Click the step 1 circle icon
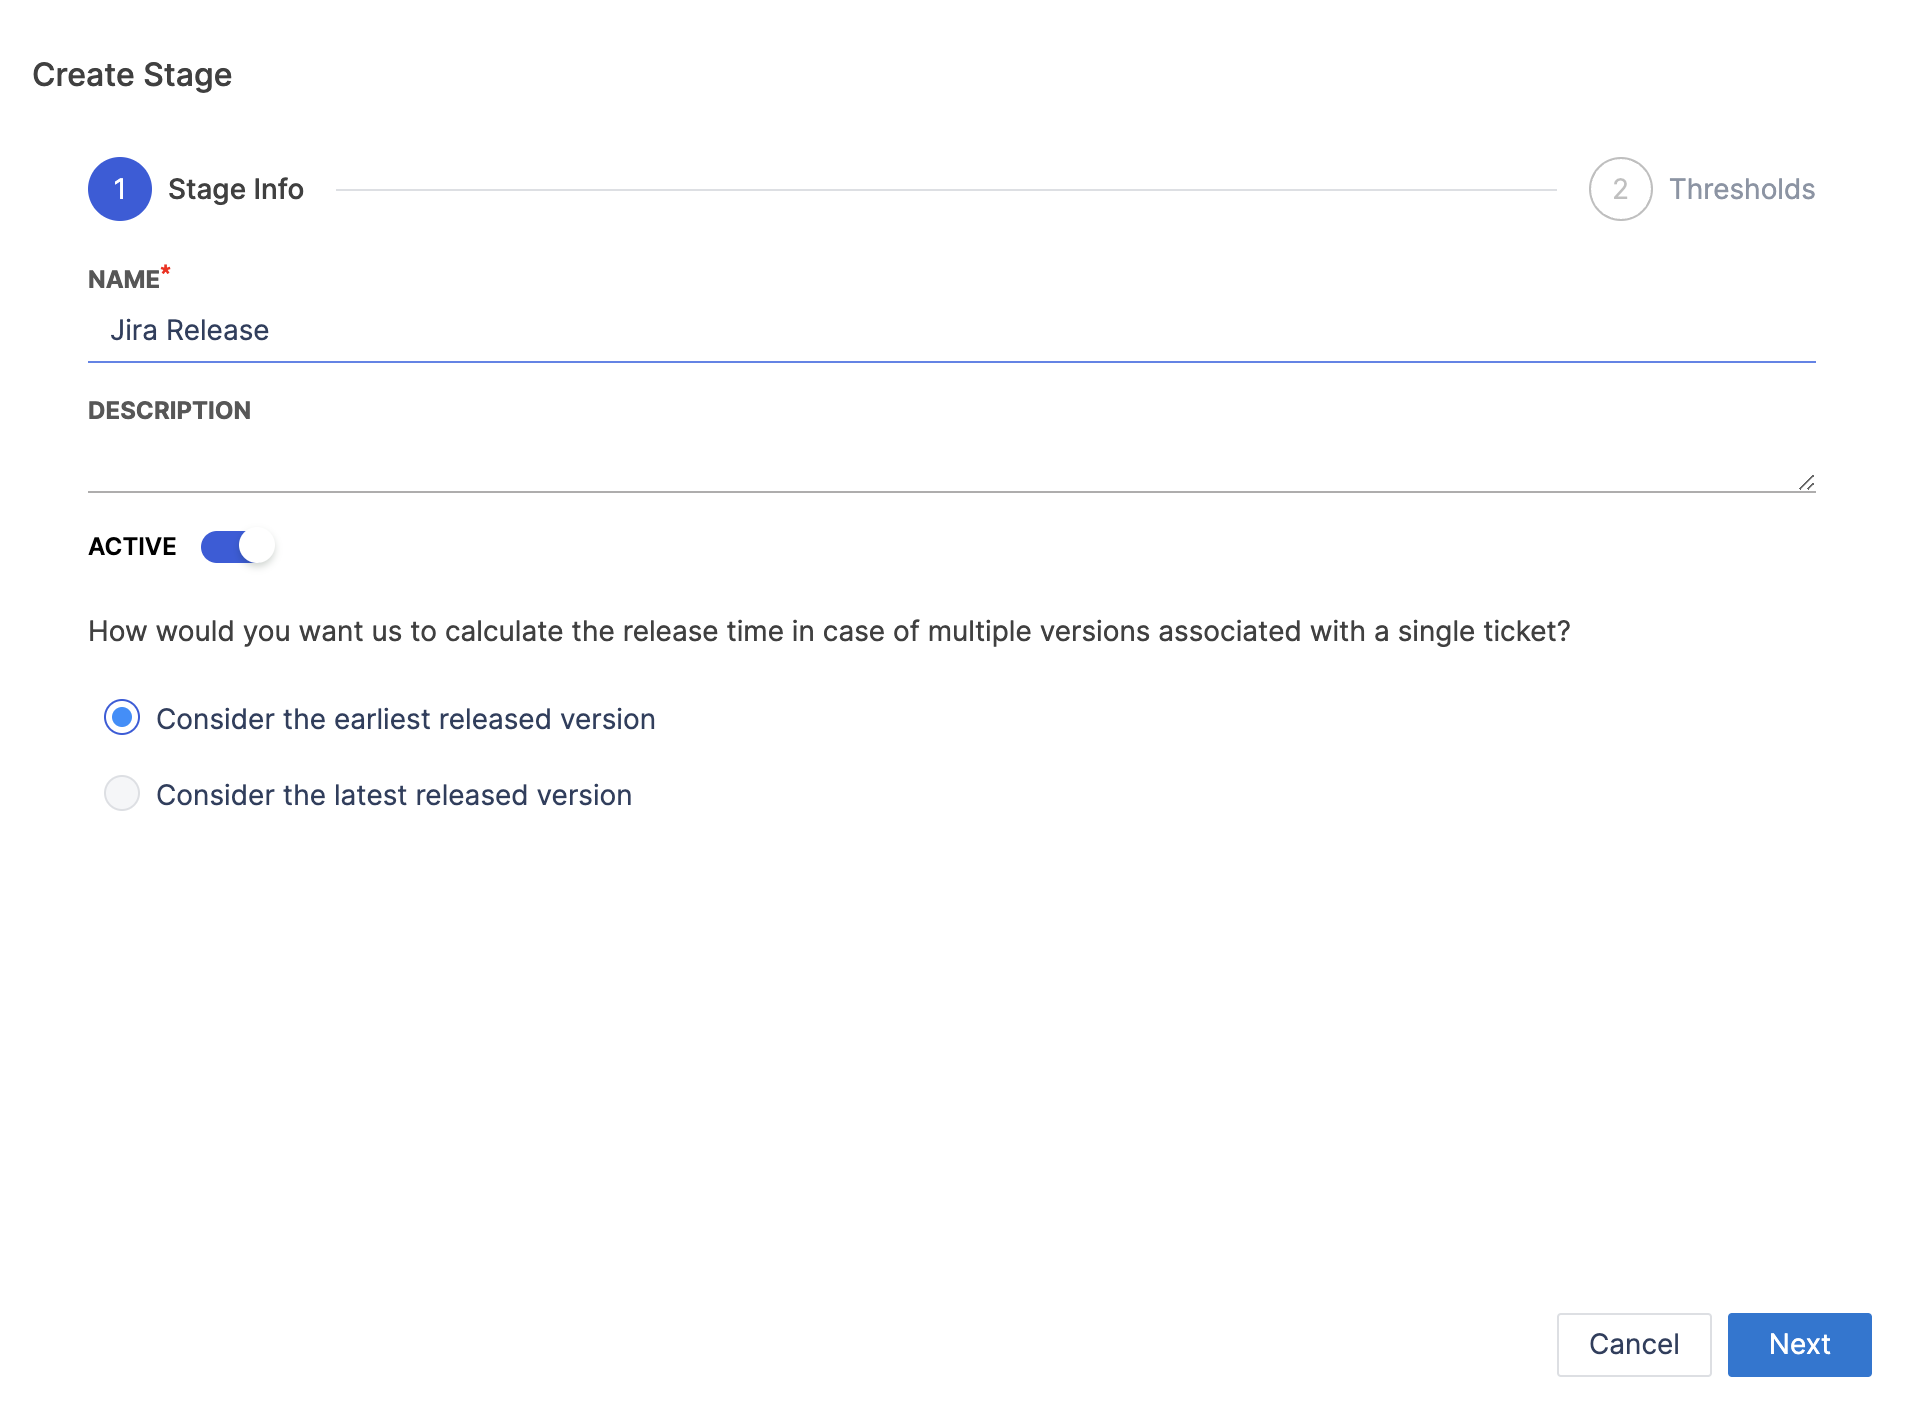This screenshot has width=1906, height=1410. point(119,189)
